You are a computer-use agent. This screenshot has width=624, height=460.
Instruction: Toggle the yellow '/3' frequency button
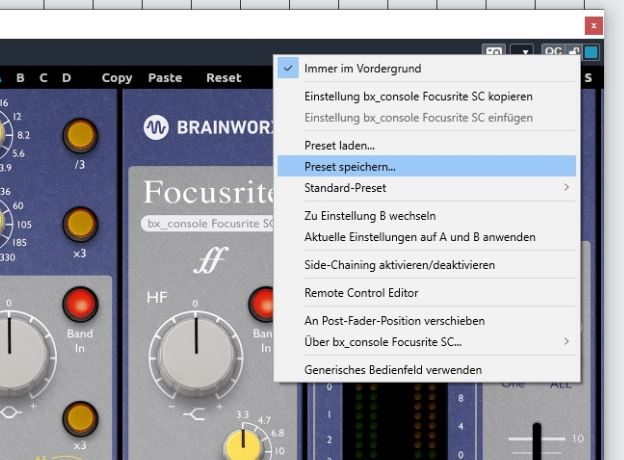[80, 136]
